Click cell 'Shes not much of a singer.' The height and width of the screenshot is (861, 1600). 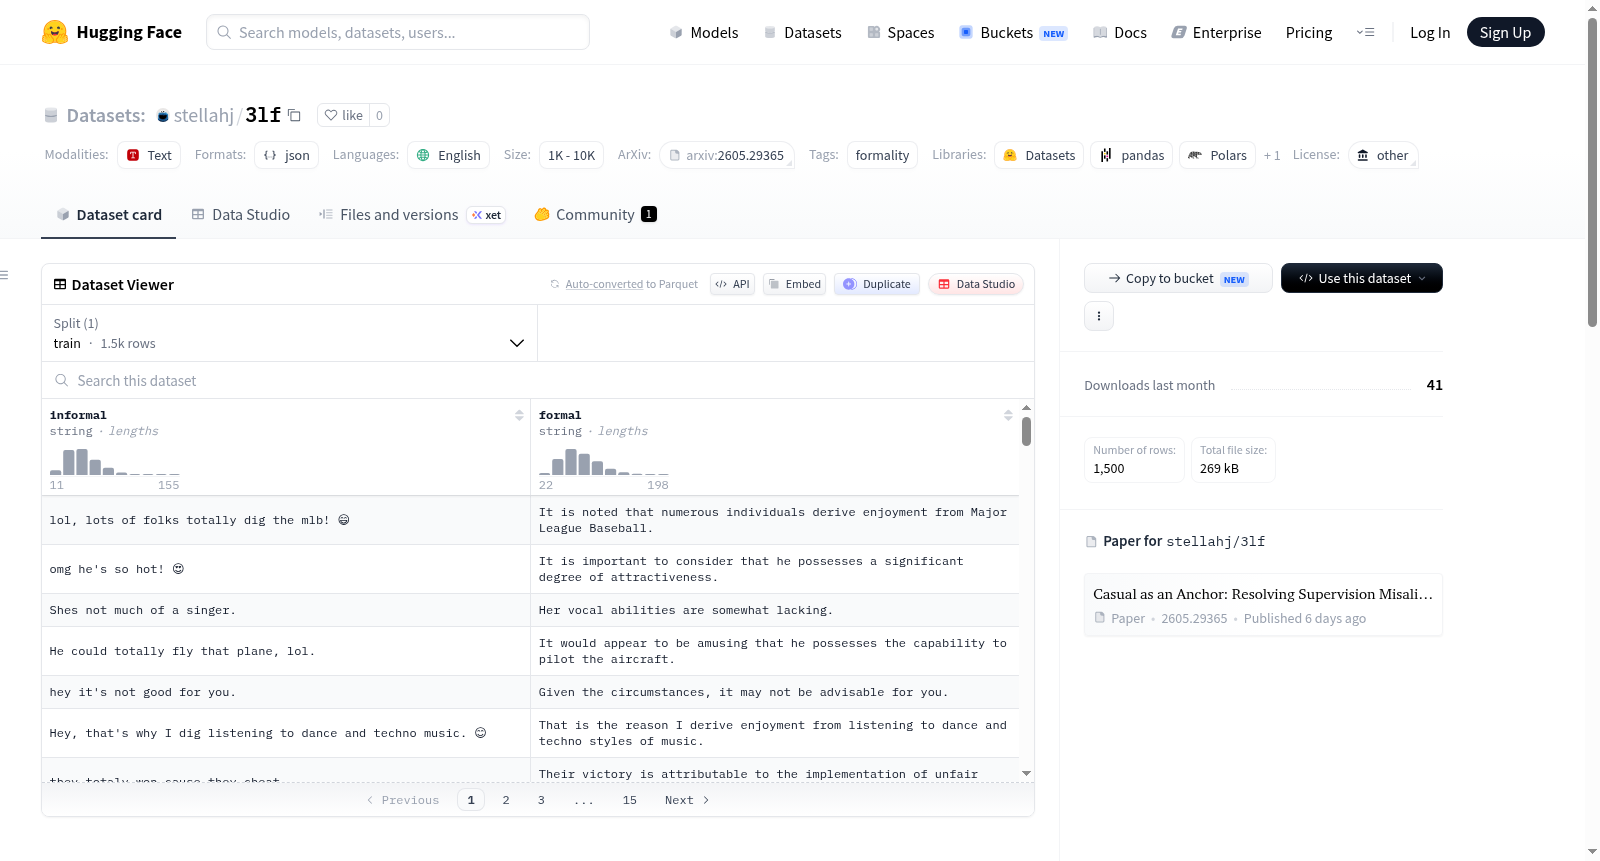[x=286, y=610]
